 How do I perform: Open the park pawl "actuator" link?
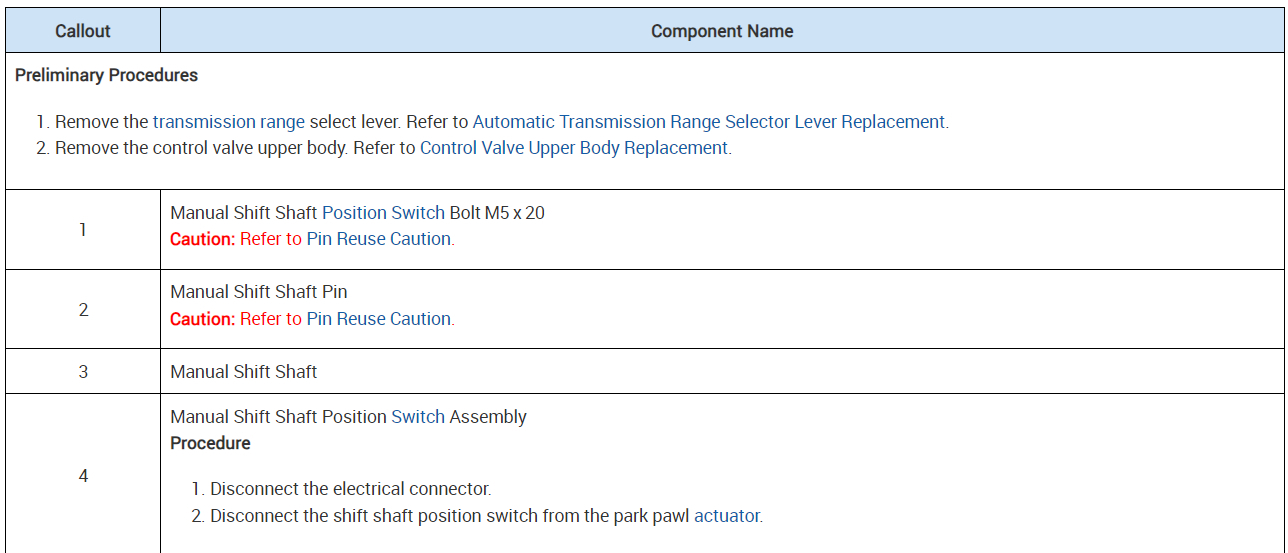pyautogui.click(x=727, y=516)
